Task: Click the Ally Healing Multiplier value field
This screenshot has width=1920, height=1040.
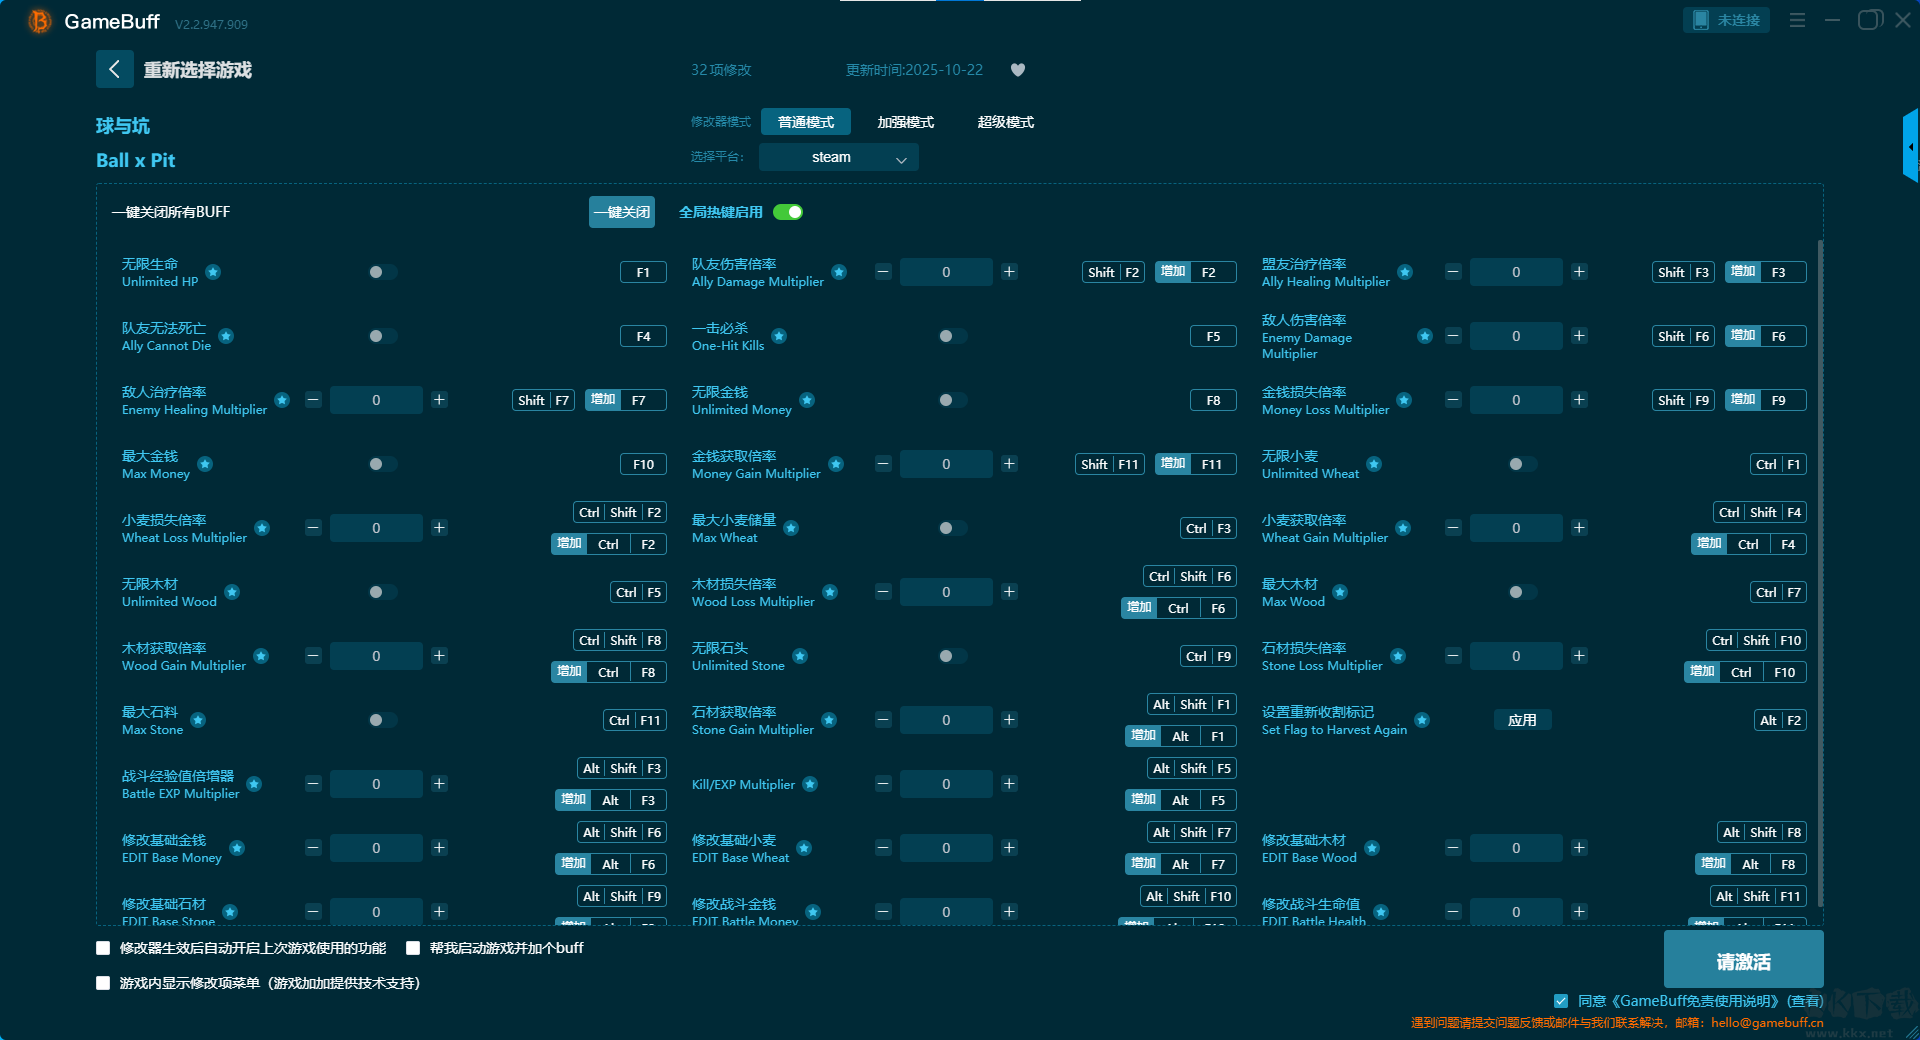Action: pyautogui.click(x=1516, y=272)
